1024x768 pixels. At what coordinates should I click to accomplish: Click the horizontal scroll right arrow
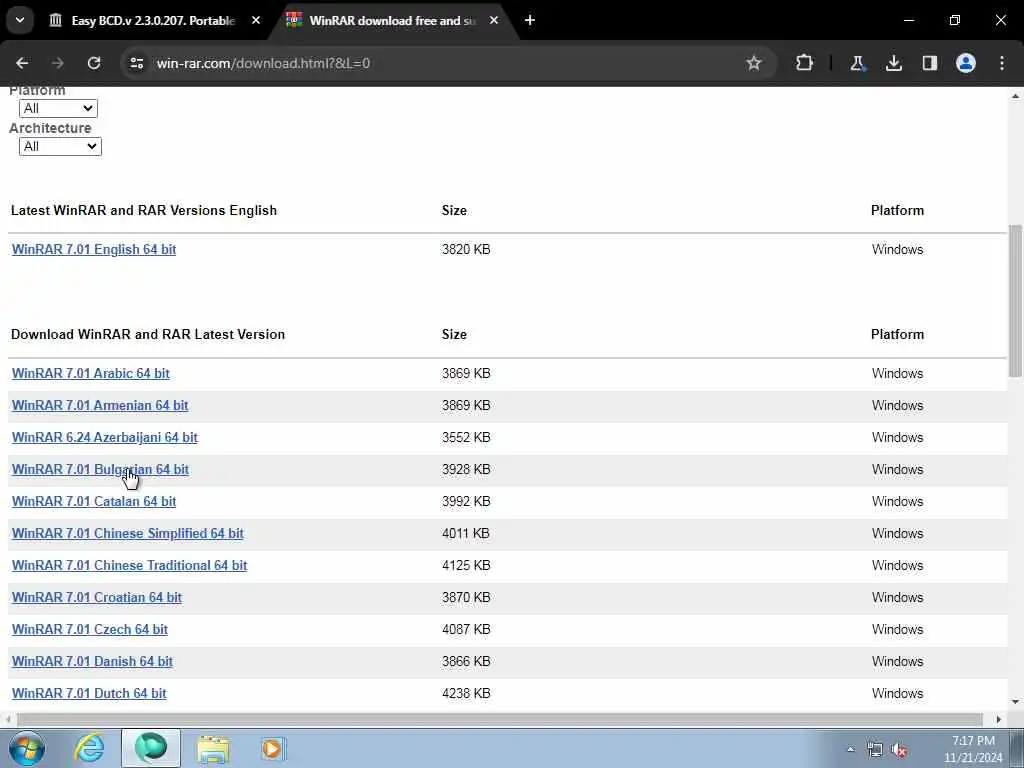coord(999,719)
